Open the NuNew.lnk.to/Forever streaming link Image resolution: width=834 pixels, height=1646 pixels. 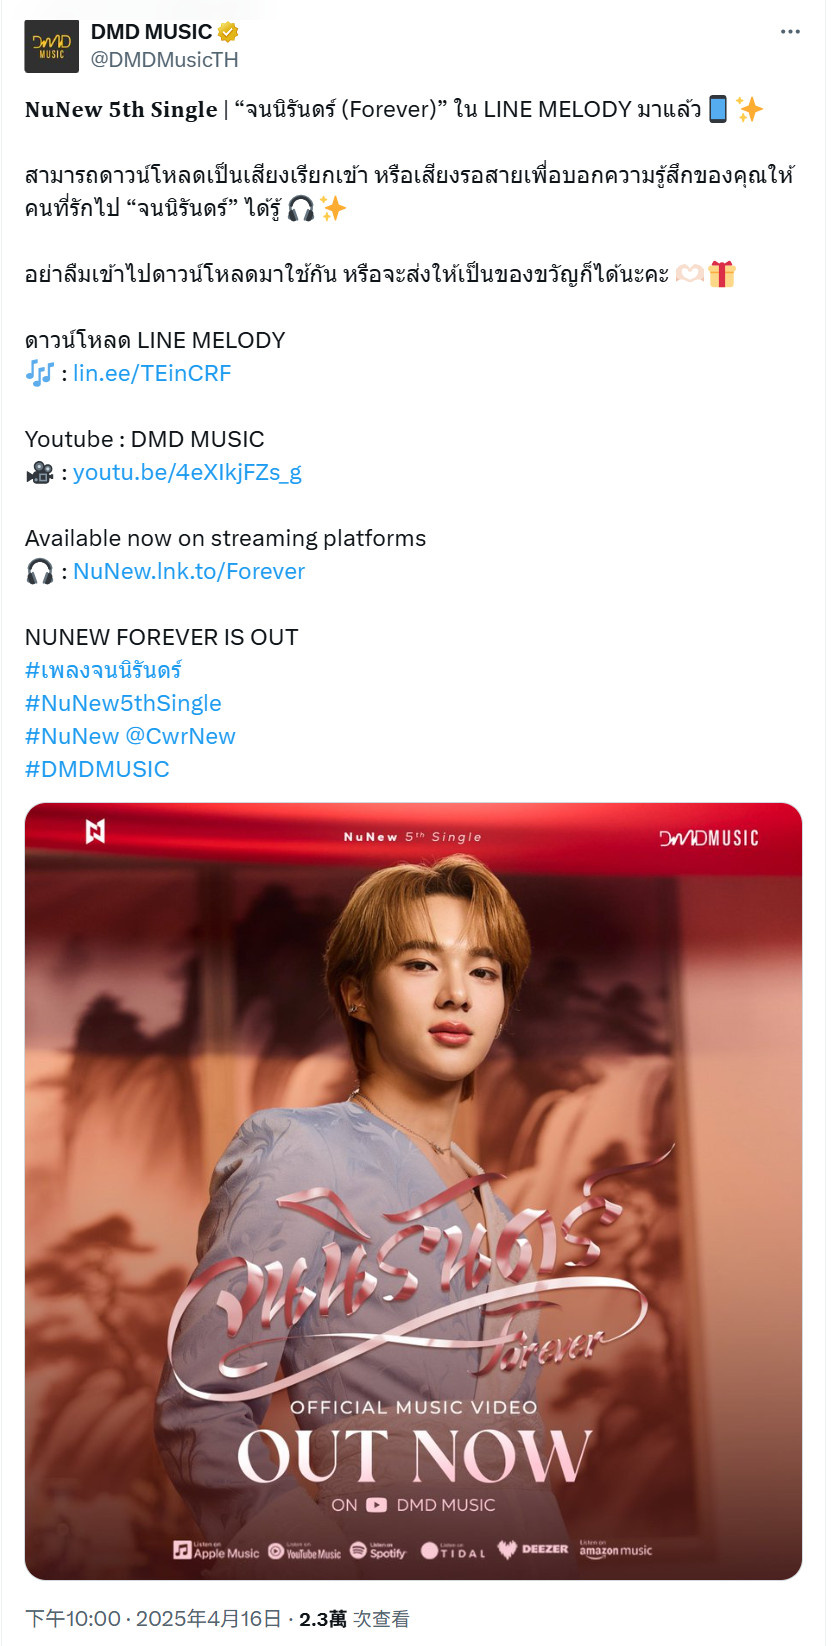click(189, 571)
